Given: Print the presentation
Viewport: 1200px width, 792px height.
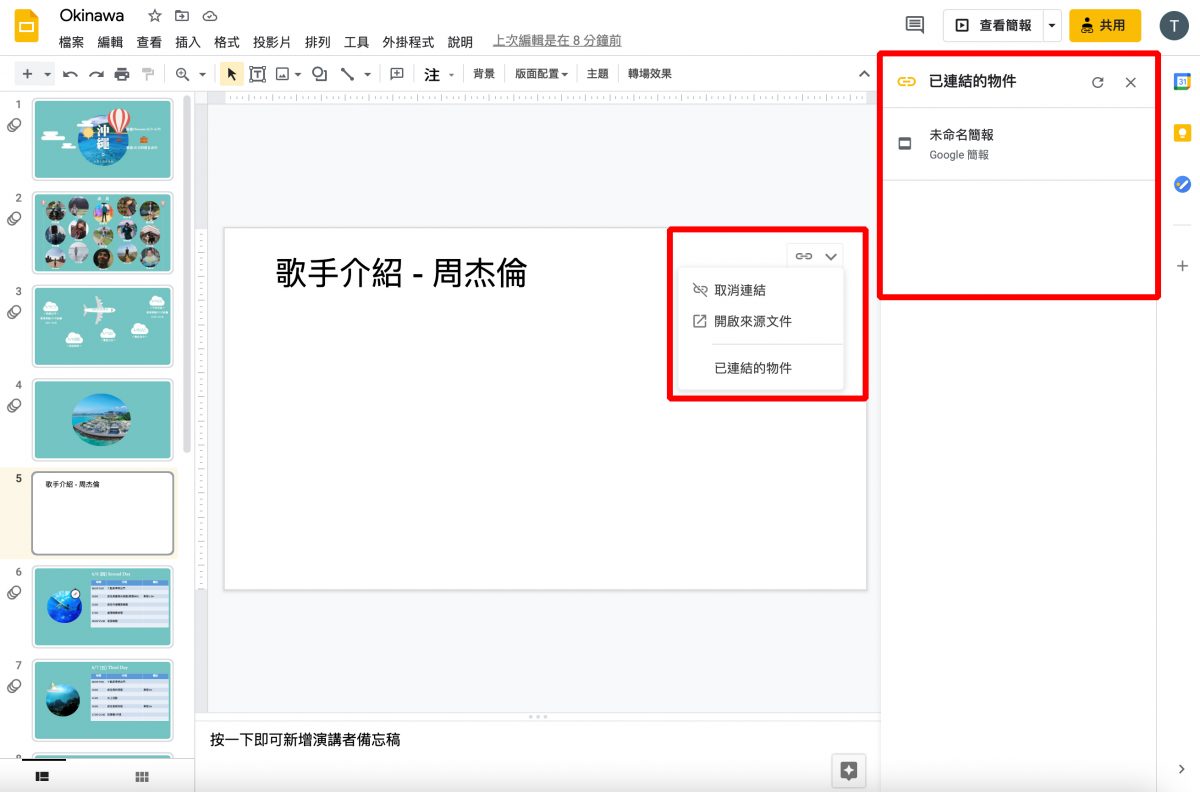Looking at the screenshot, I should click(122, 74).
